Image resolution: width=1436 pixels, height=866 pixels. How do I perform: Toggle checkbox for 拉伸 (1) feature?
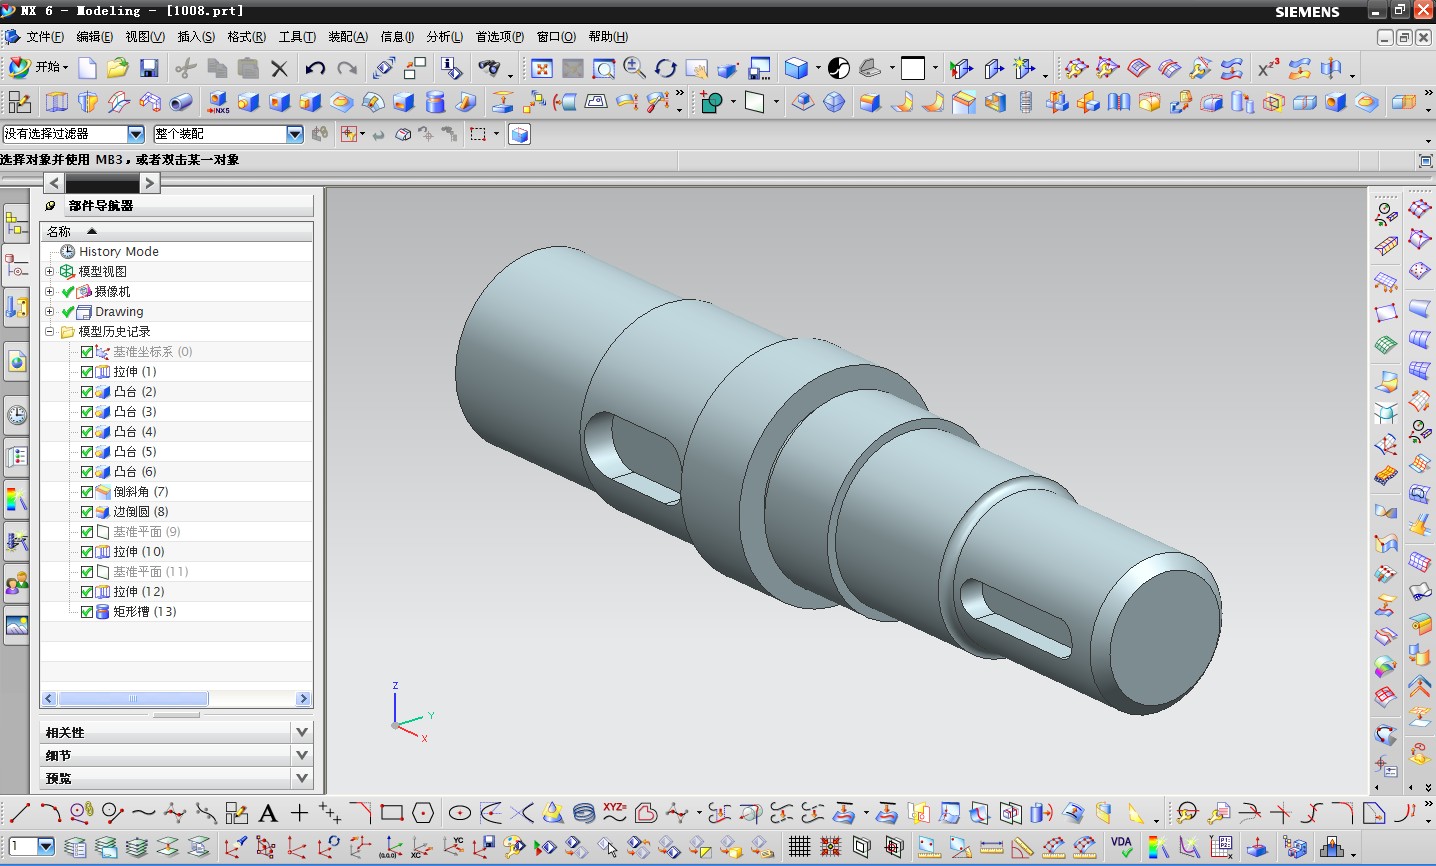point(87,372)
